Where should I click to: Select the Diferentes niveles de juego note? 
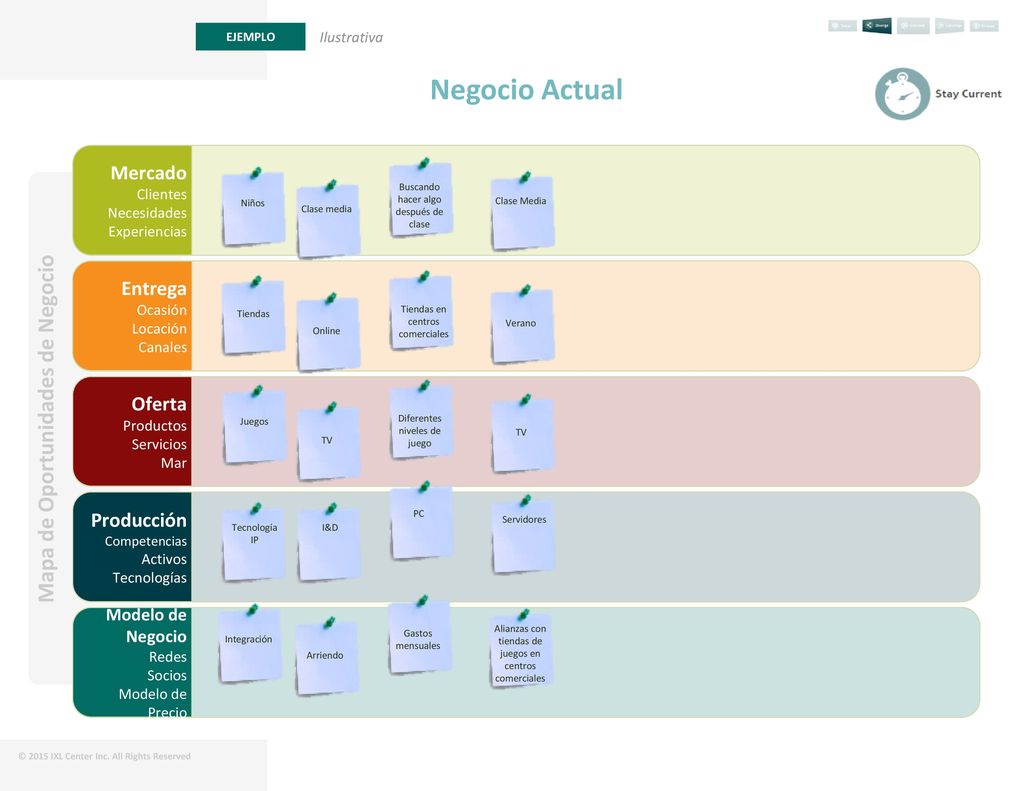pyautogui.click(x=421, y=422)
